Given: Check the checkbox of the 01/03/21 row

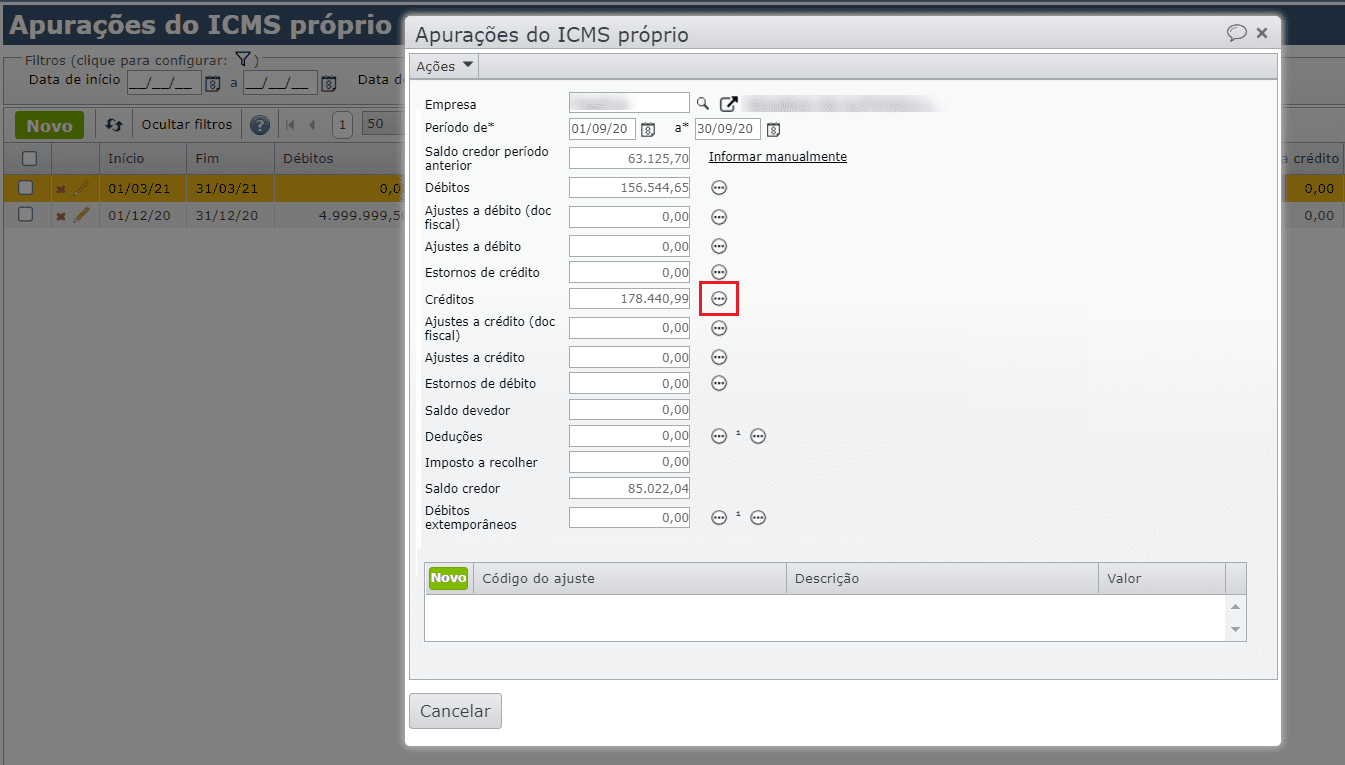Looking at the screenshot, I should click(x=25, y=186).
